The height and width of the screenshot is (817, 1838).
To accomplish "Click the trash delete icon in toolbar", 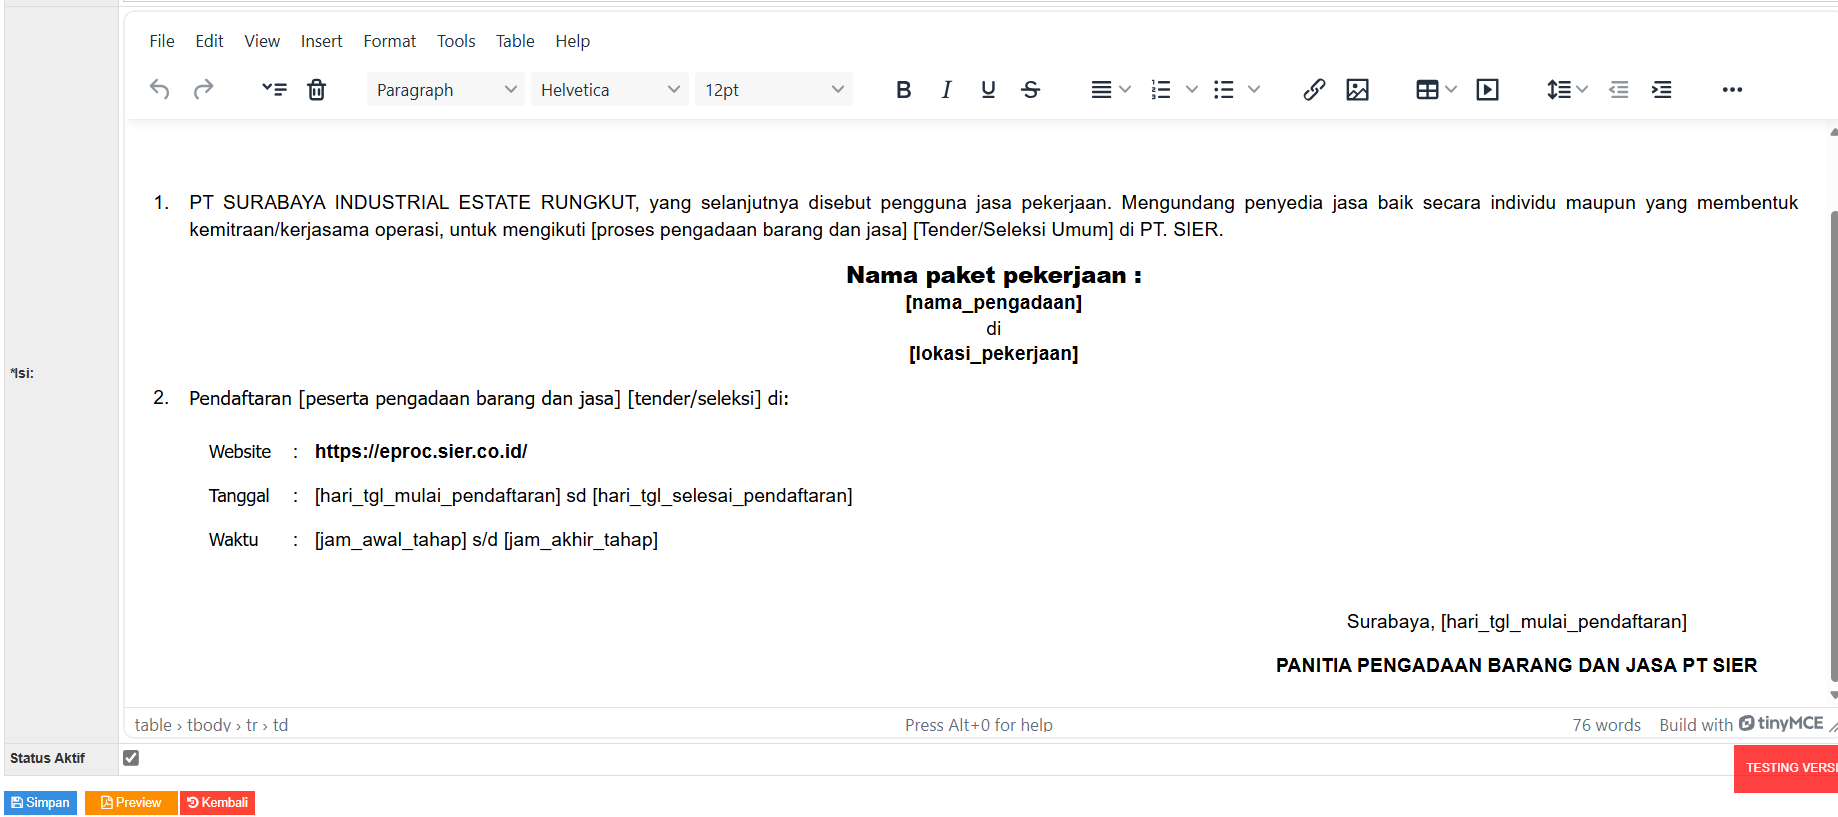I will click(316, 90).
